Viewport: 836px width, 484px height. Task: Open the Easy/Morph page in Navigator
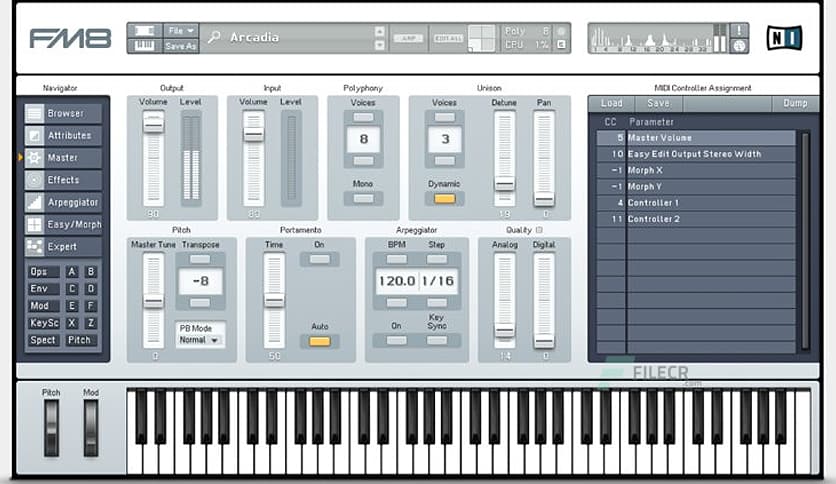coord(63,224)
